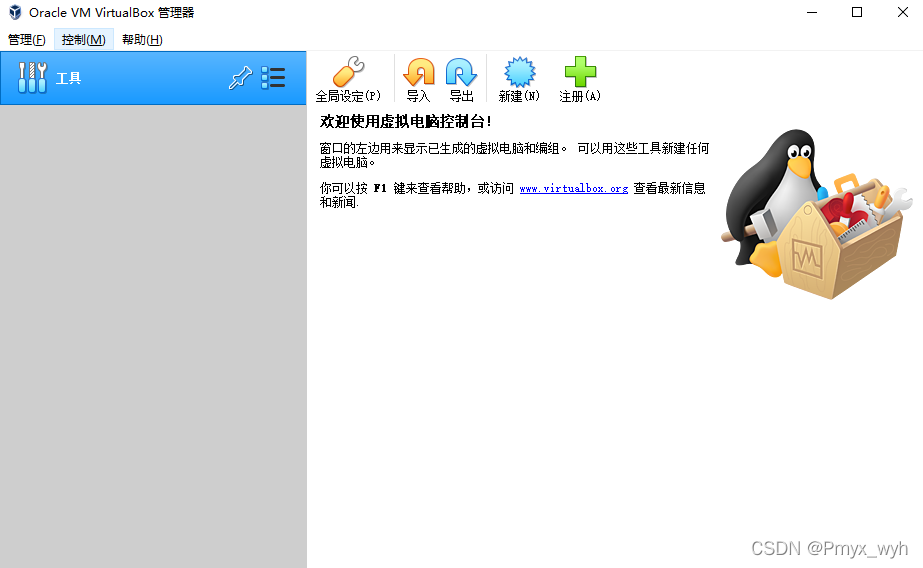Open the 管理(F) menu
Screen dimensions: 923x568
[x=26, y=39]
